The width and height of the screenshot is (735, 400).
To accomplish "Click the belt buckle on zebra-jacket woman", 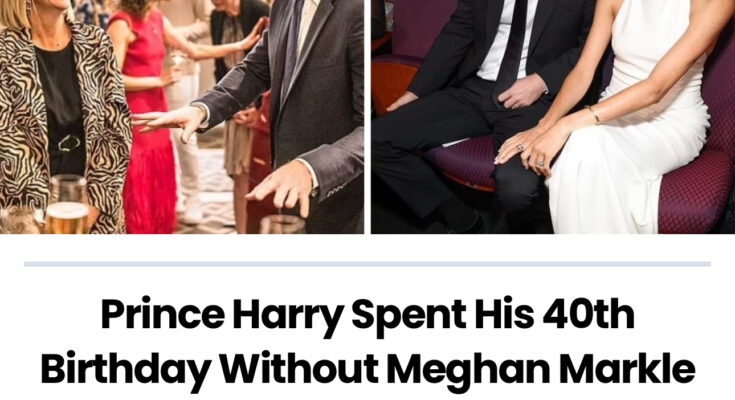I will click(x=69, y=143).
